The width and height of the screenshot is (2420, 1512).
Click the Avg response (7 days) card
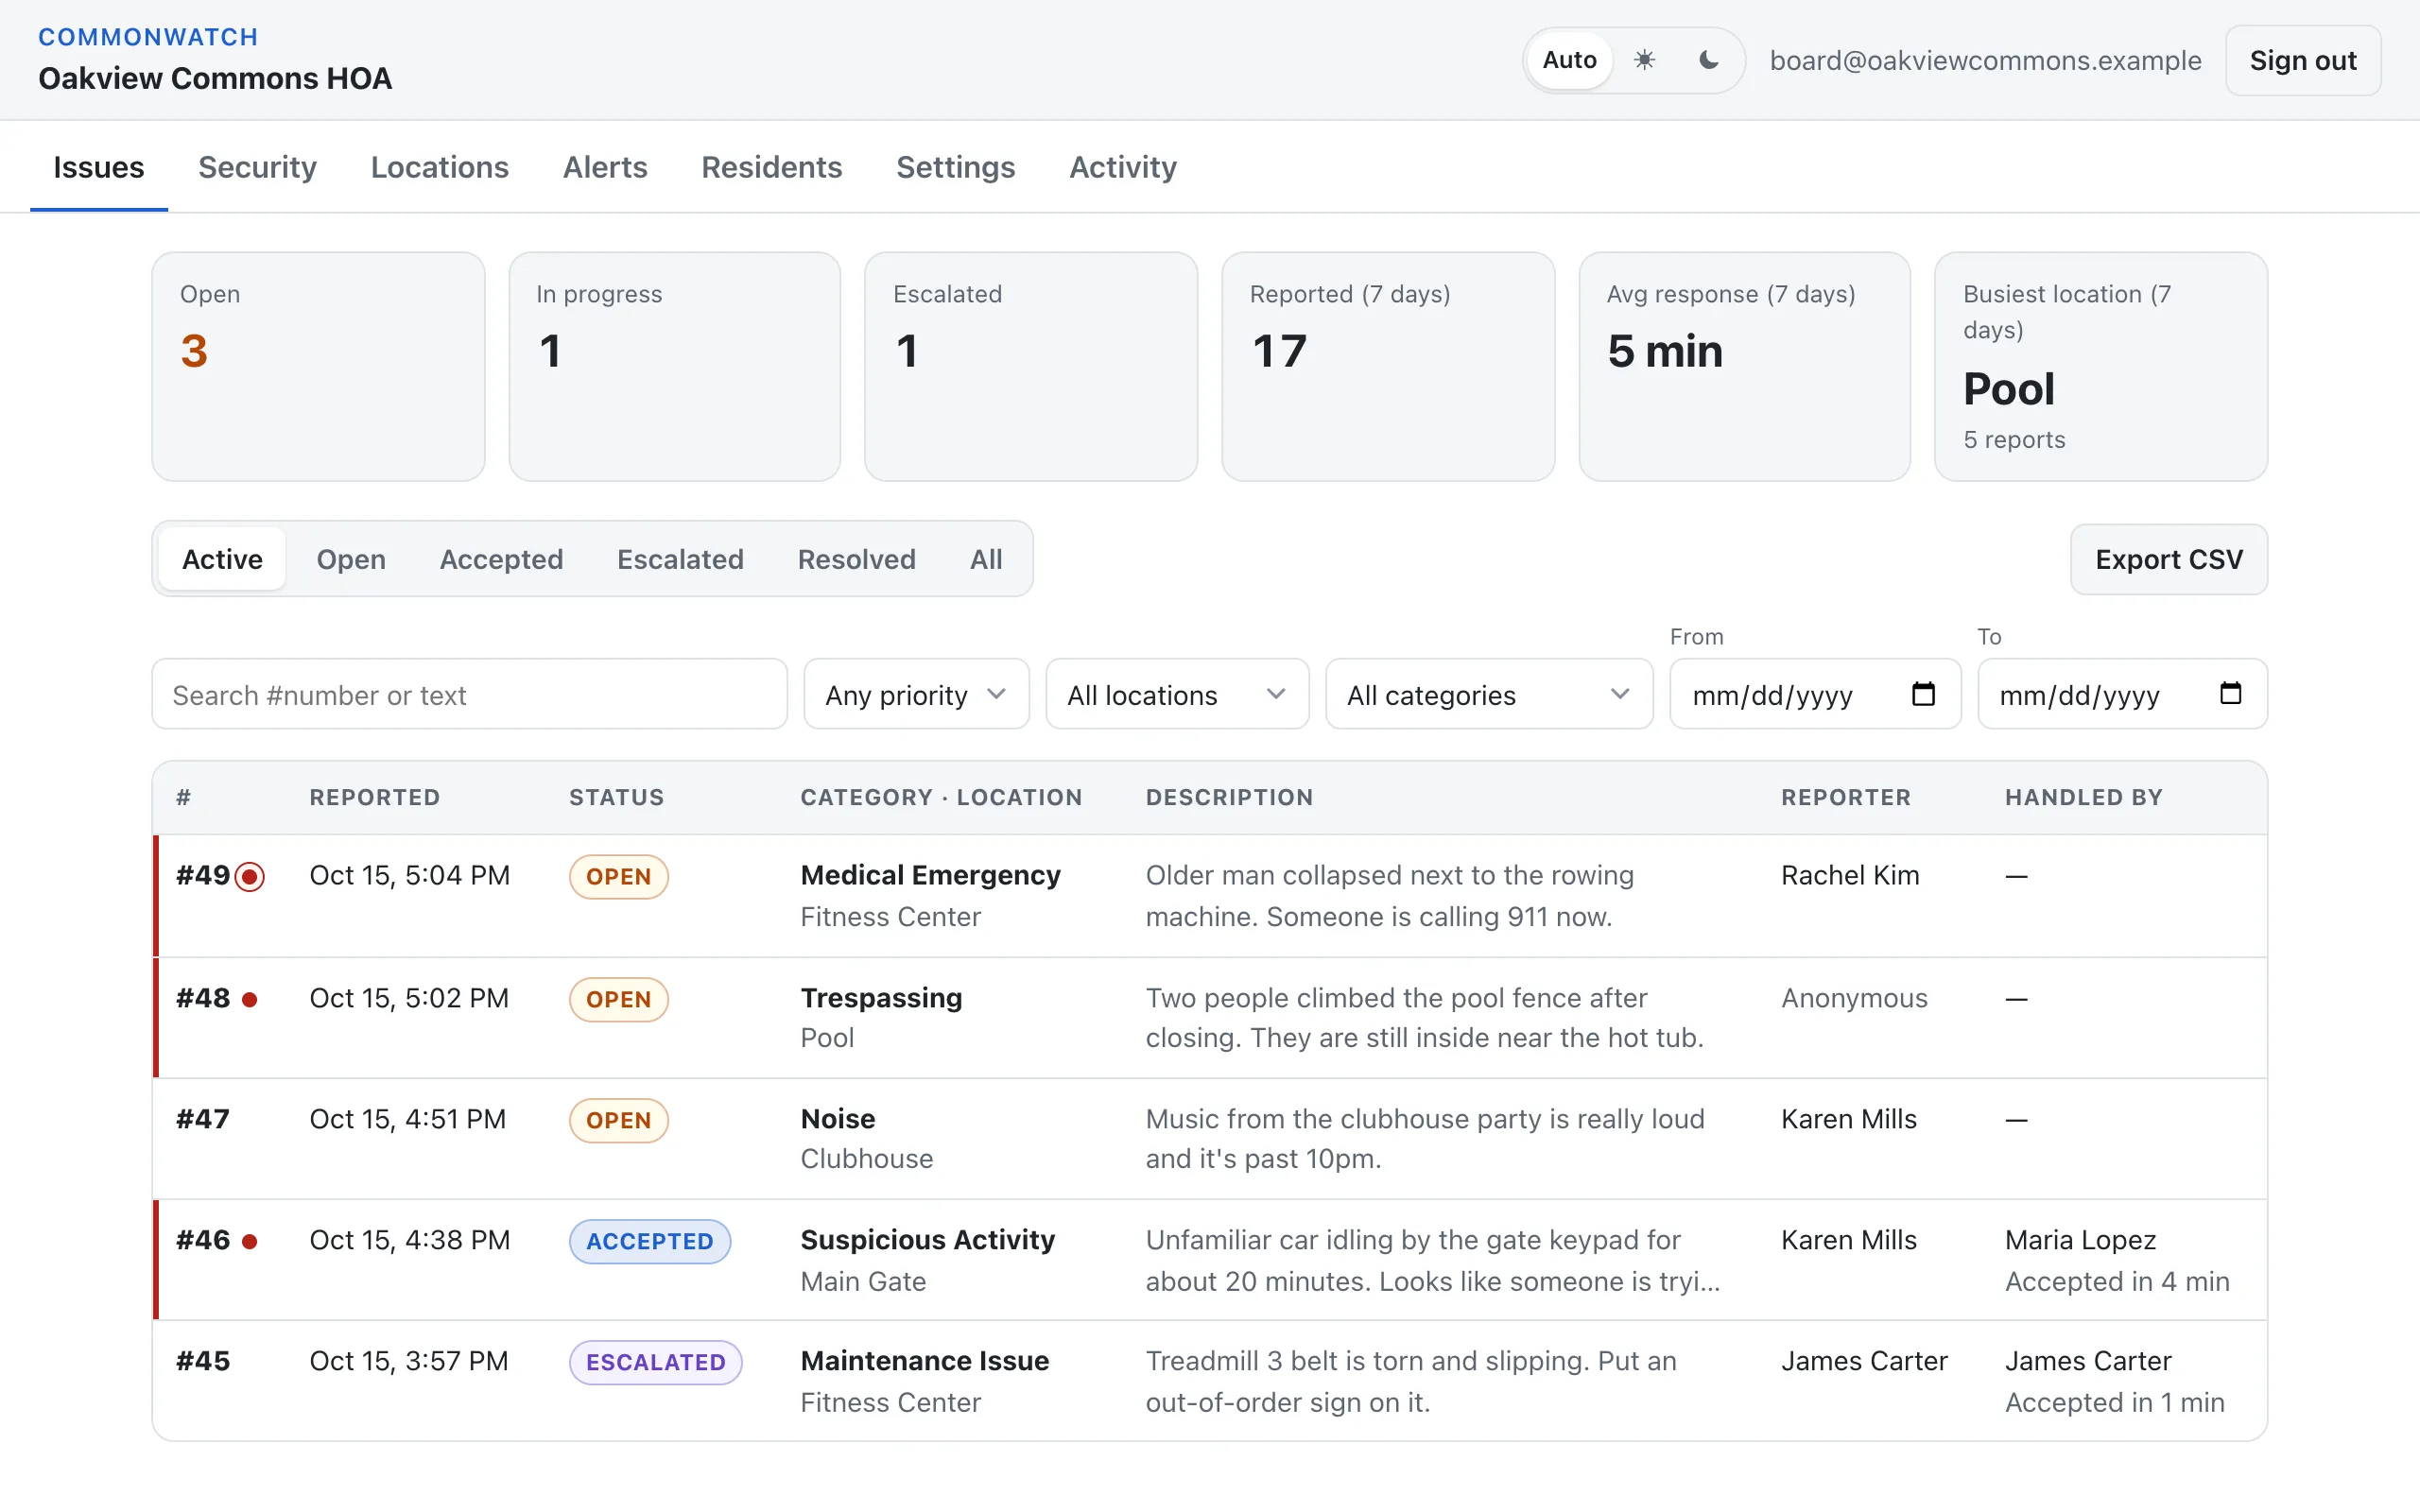tap(1744, 366)
